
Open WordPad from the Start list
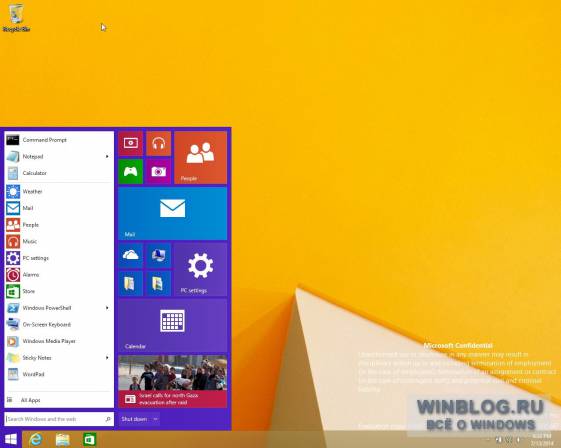click(59, 374)
